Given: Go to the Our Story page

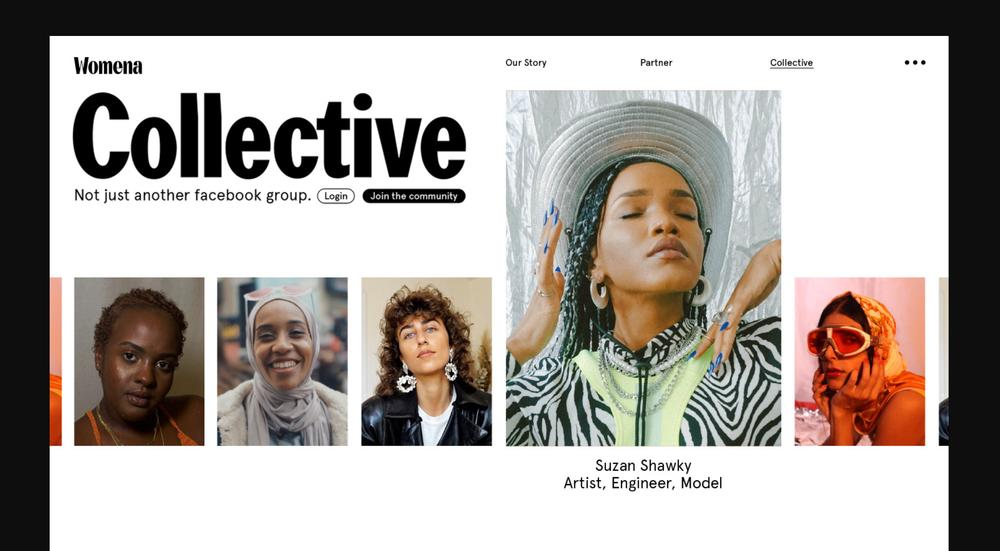Looking at the screenshot, I should tap(526, 62).
